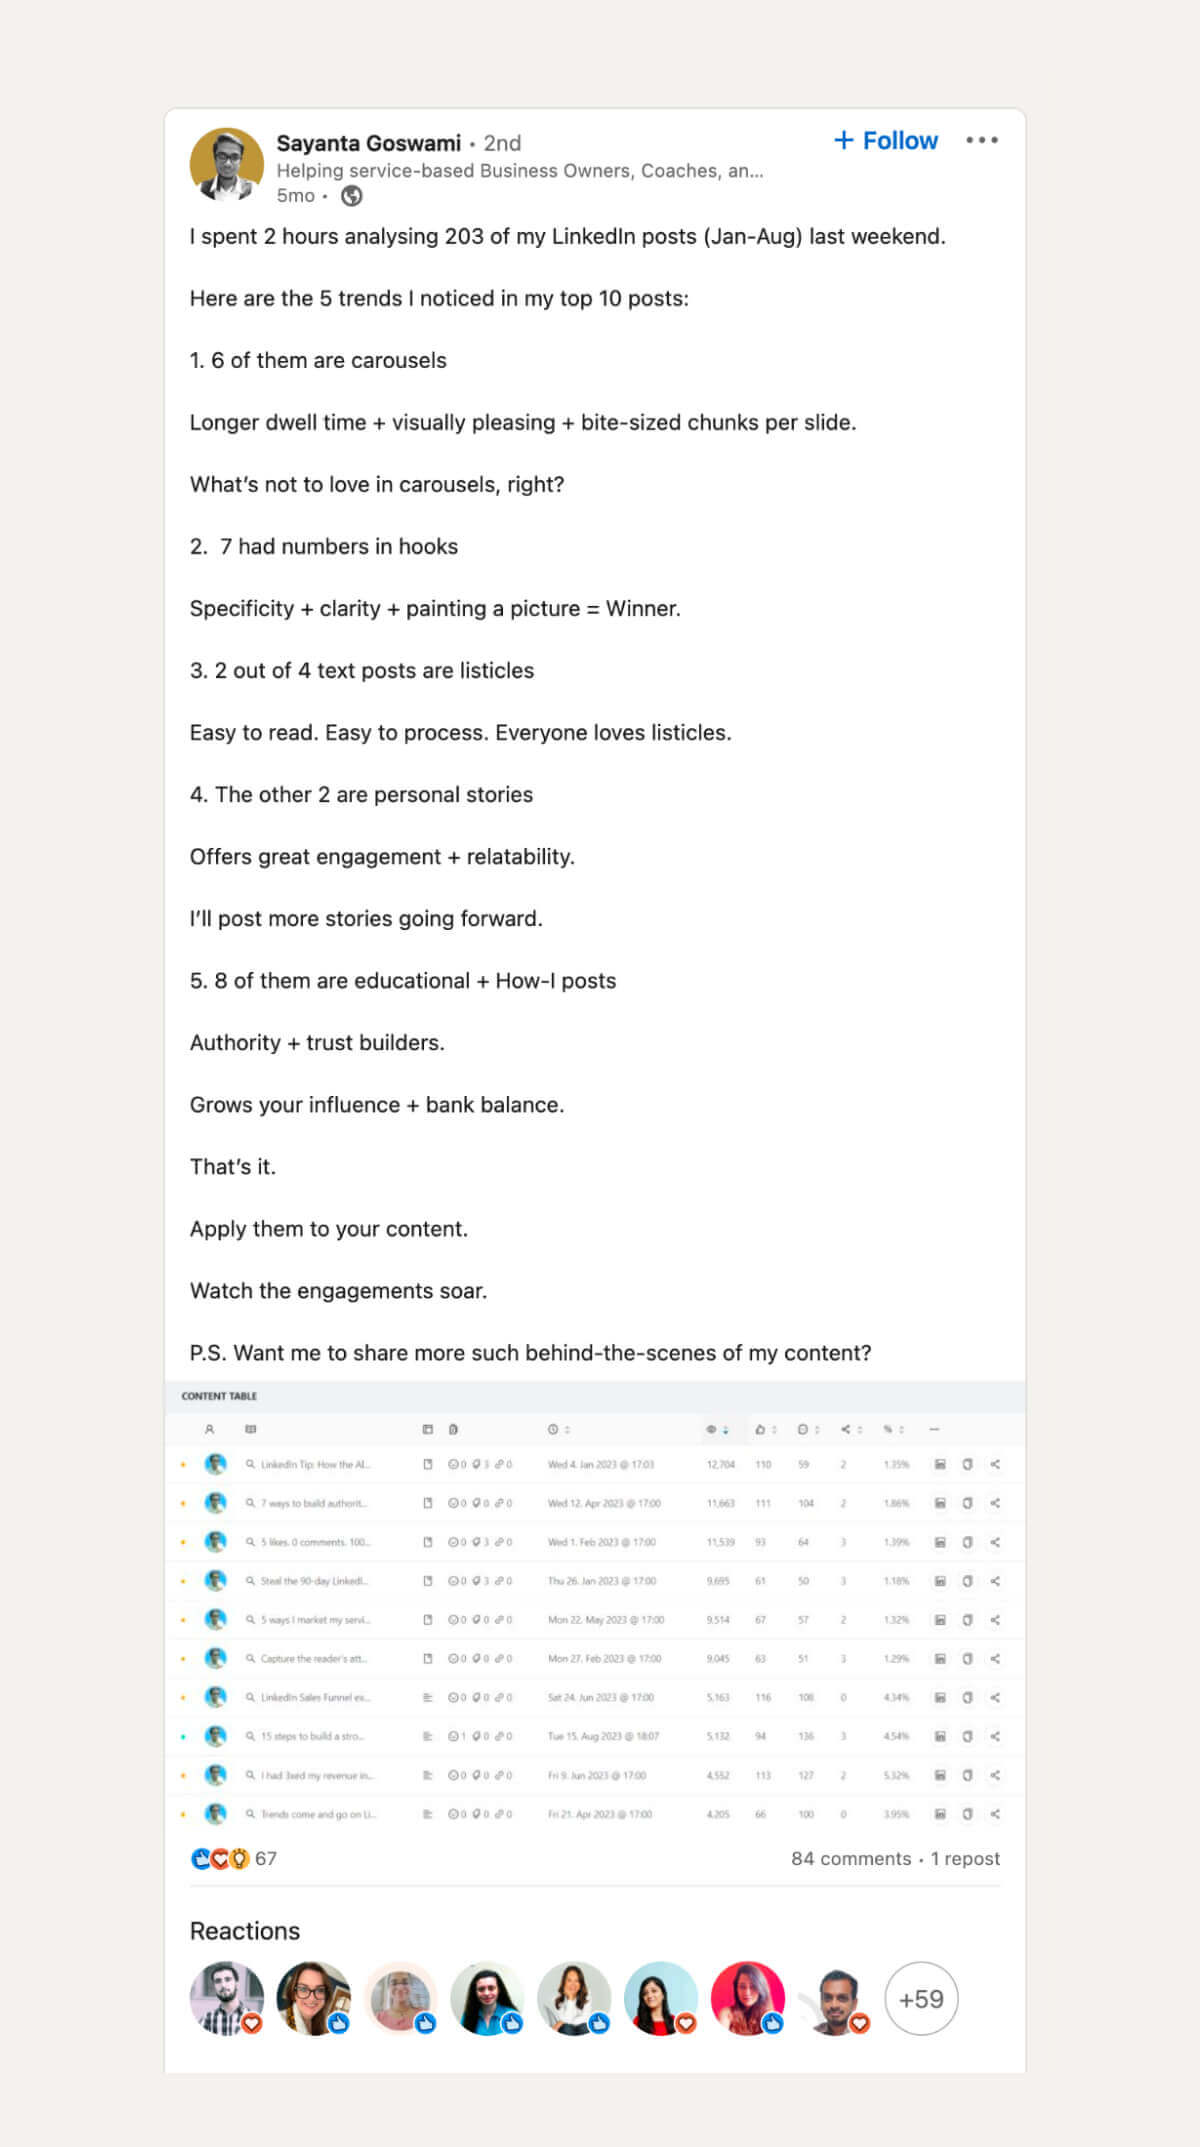Select the Reactions section header
This screenshot has width=1200, height=2147.
click(245, 1931)
